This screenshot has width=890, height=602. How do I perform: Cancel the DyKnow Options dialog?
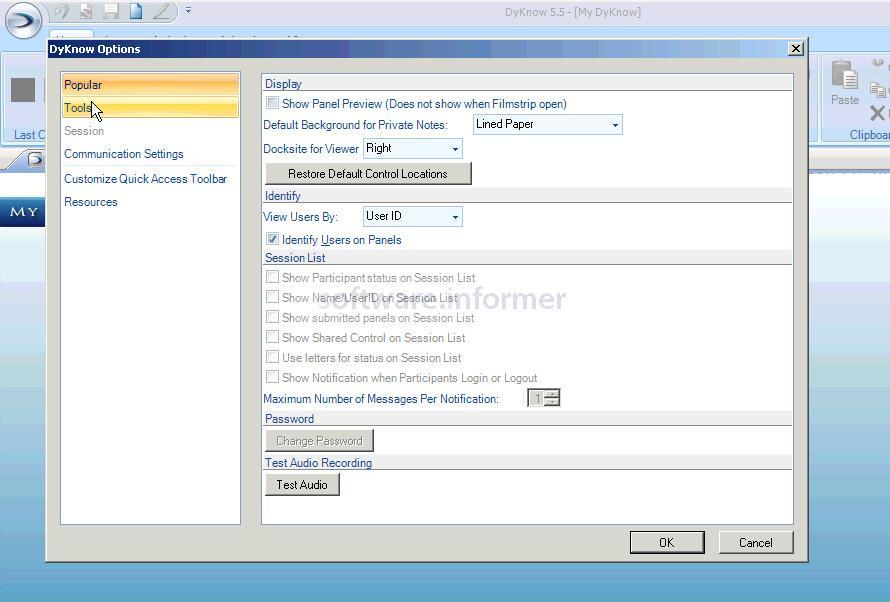pos(755,542)
